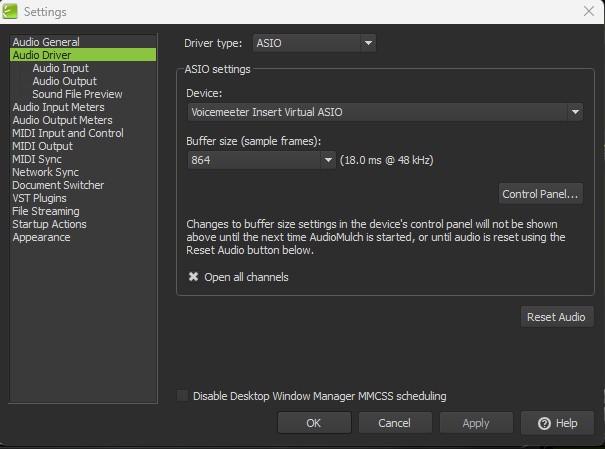Open the ASIO Control Panel
Viewport: 605px width, 449px height.
pos(541,194)
